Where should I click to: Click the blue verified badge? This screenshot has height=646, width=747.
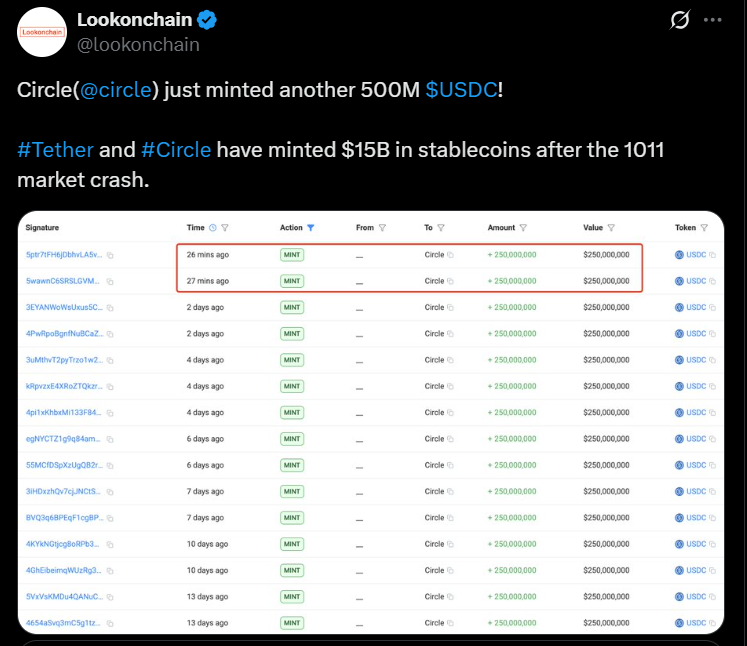point(208,21)
